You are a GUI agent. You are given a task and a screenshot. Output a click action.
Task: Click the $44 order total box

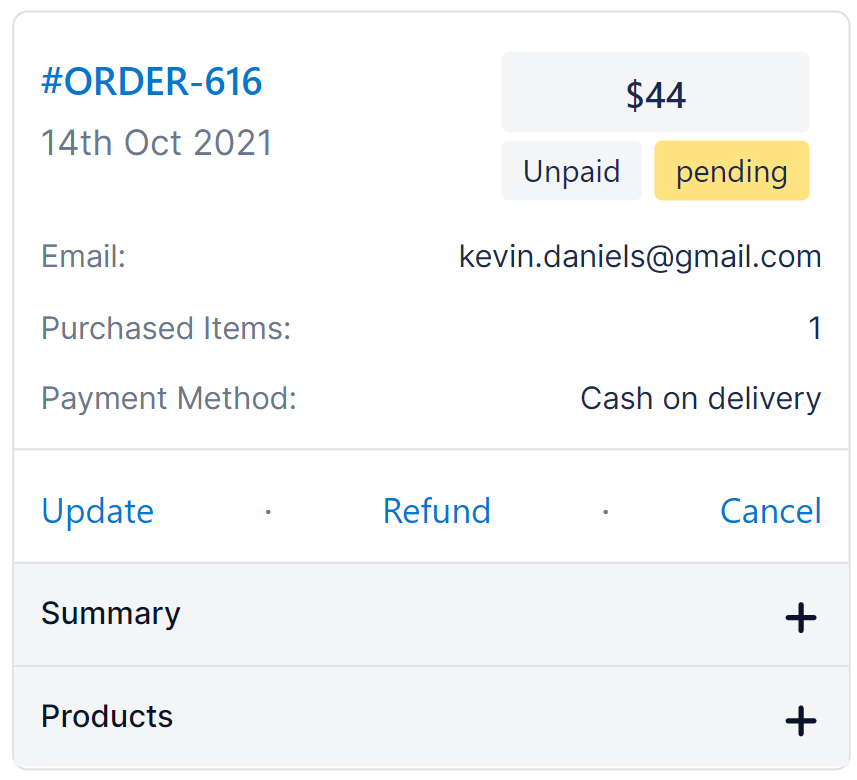(x=655, y=94)
